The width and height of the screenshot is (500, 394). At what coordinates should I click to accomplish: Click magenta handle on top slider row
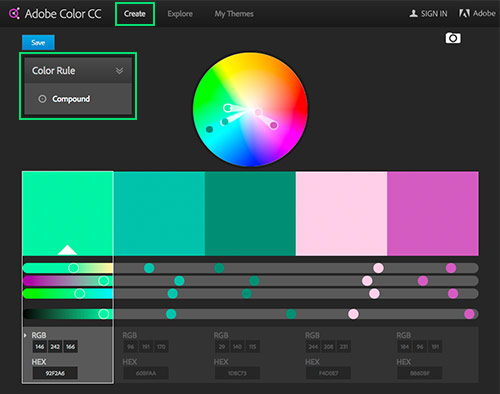click(x=451, y=268)
